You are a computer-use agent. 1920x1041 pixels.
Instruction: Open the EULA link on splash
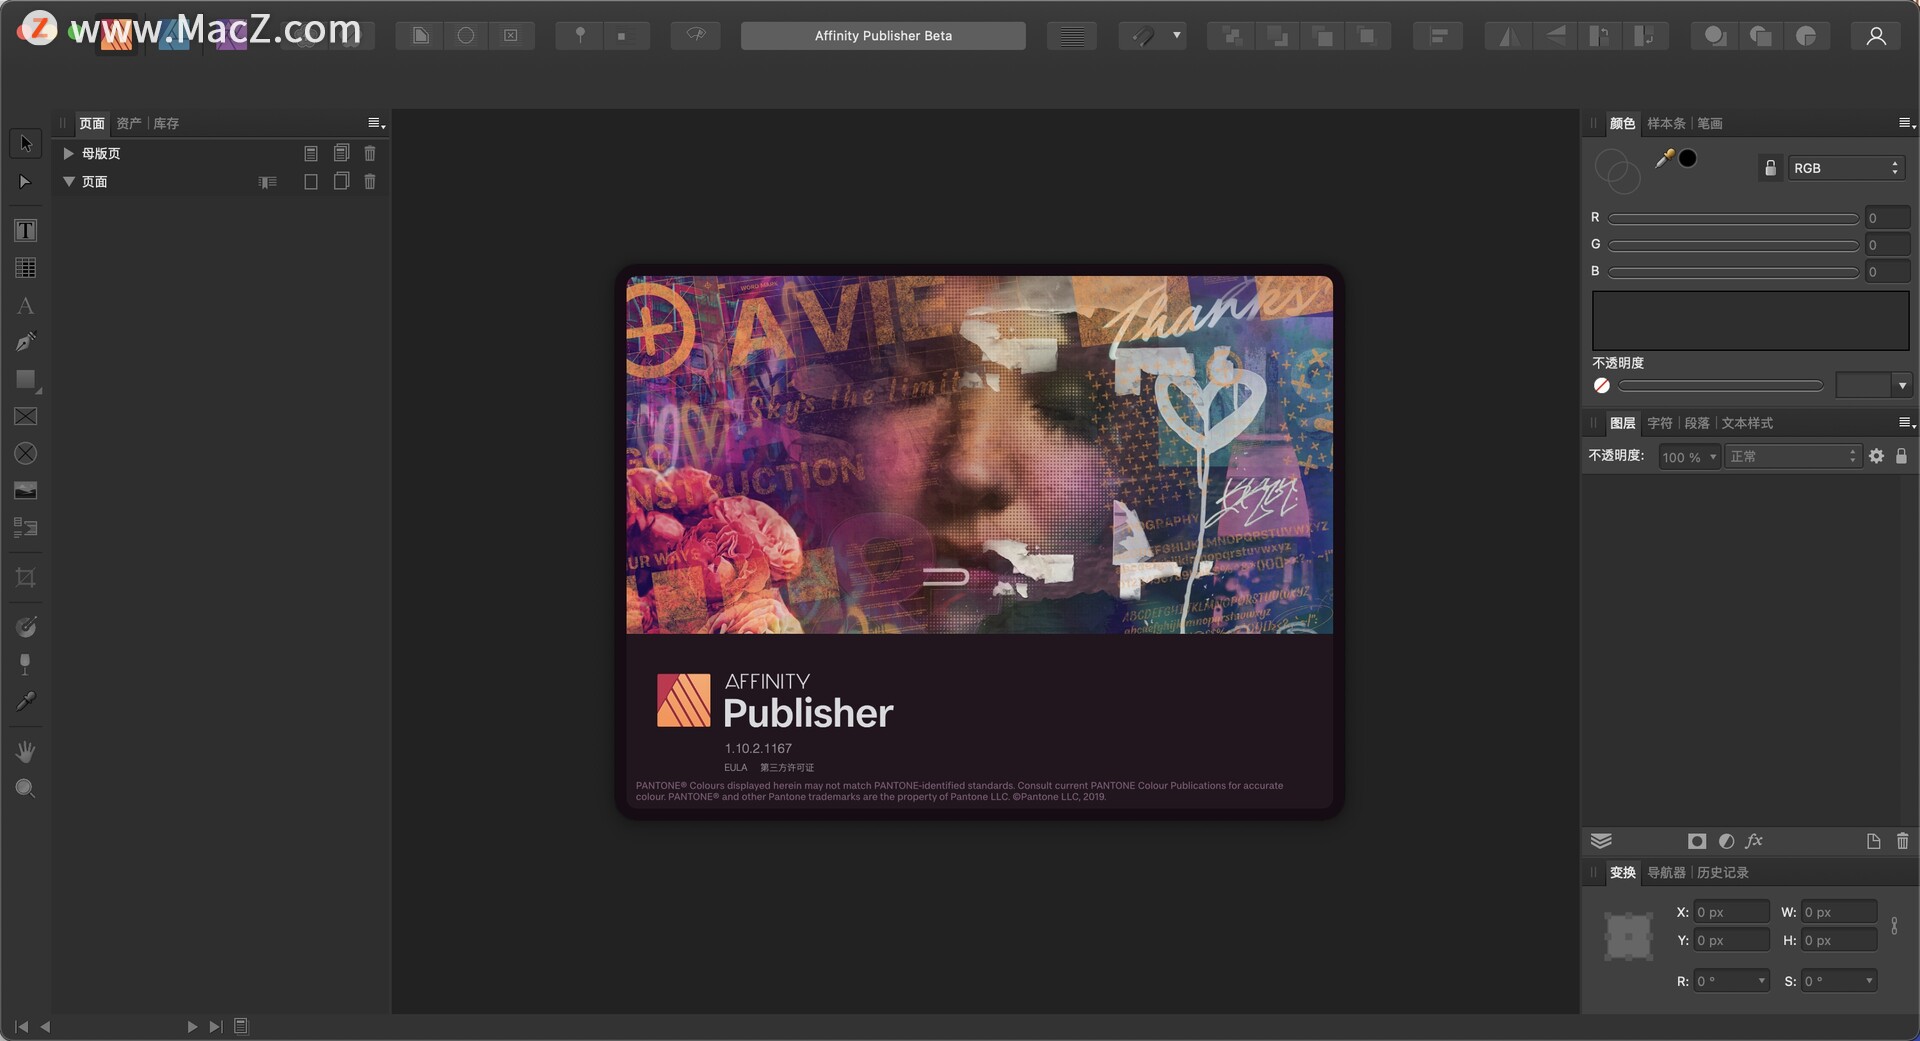(735, 768)
